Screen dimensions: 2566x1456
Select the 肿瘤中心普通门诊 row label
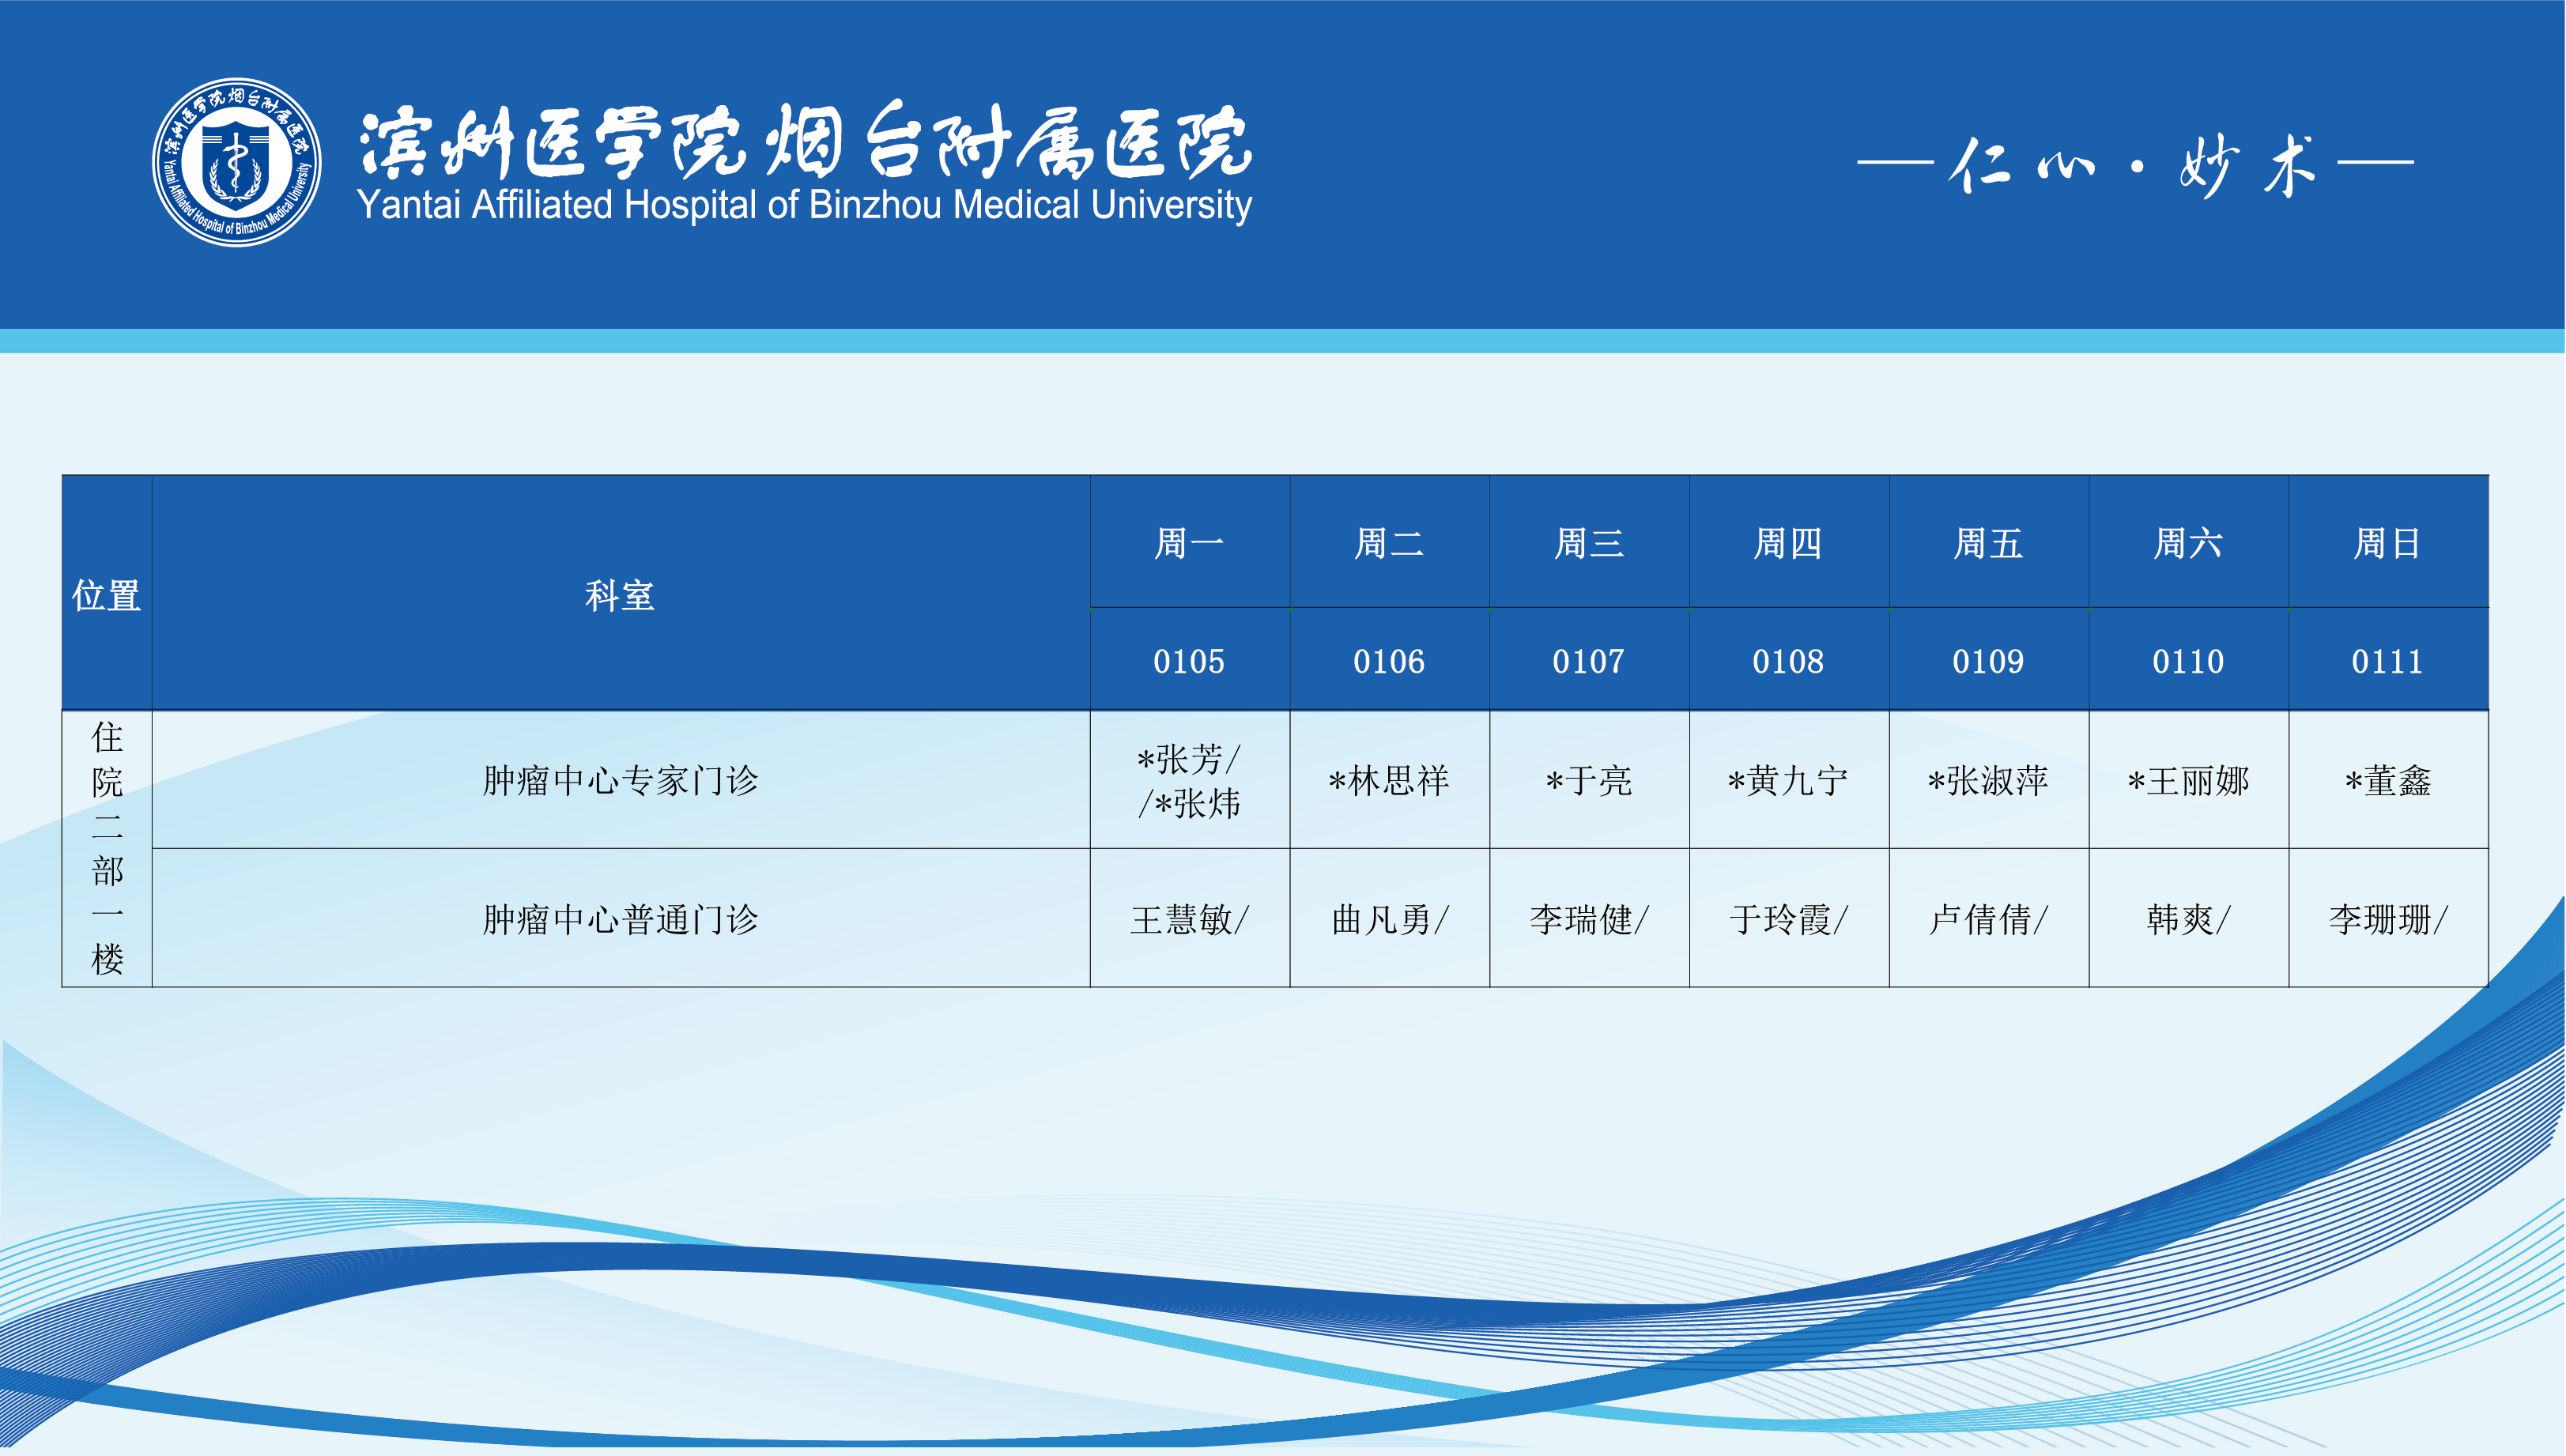(620, 919)
